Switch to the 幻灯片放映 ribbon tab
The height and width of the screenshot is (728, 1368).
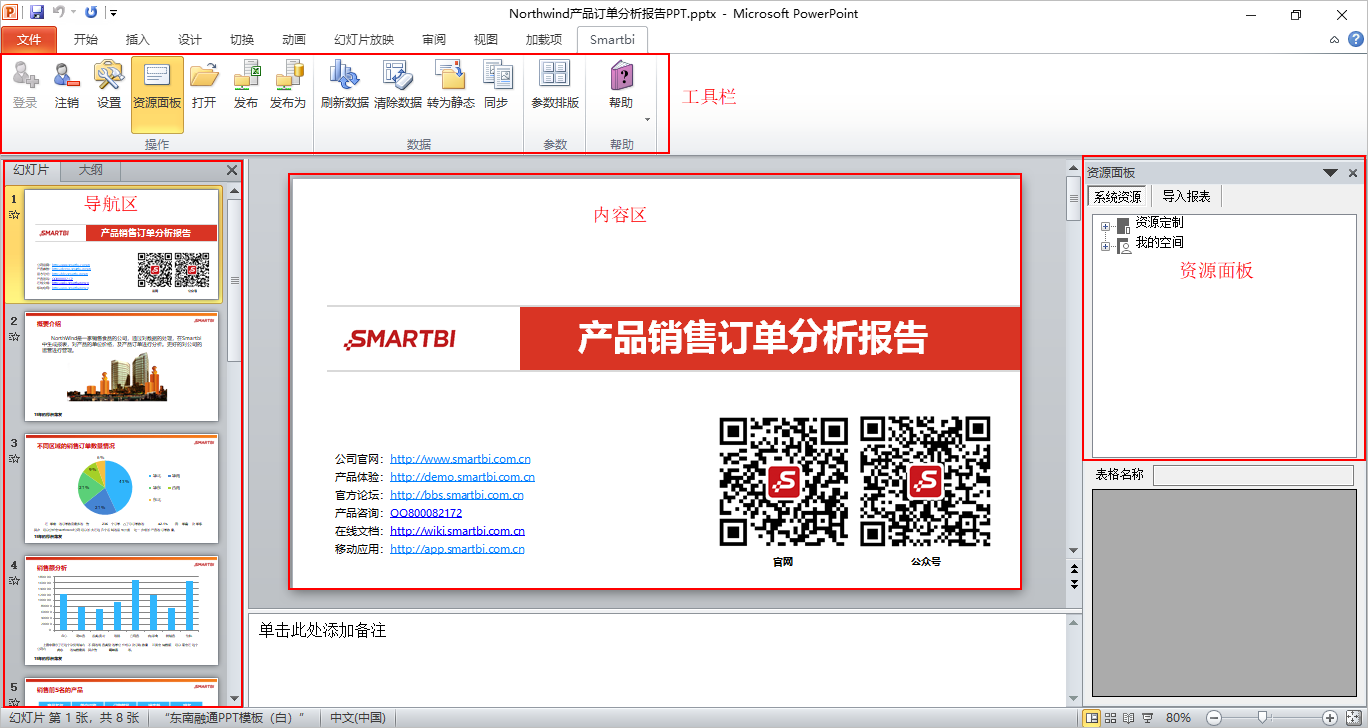coord(364,40)
